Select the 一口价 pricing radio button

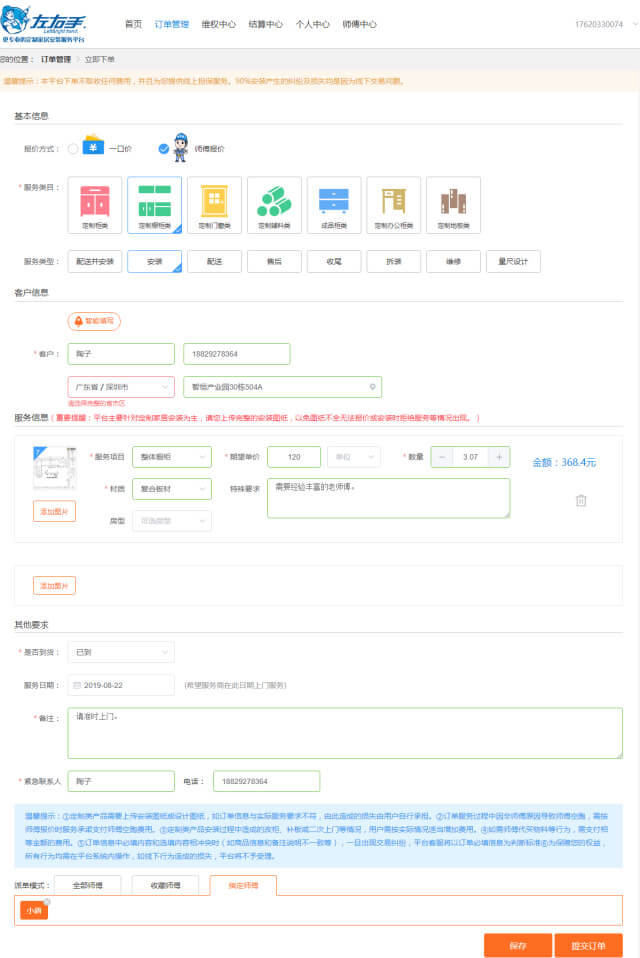pyautogui.click(x=73, y=149)
